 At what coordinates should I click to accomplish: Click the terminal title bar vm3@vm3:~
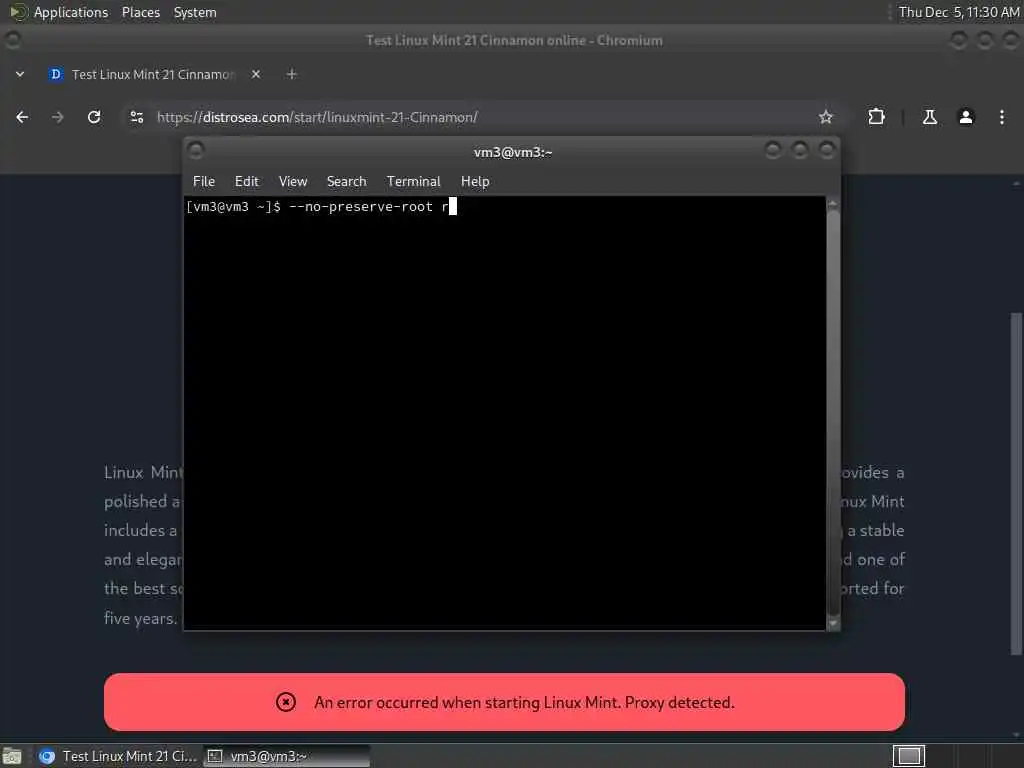pyautogui.click(x=513, y=152)
